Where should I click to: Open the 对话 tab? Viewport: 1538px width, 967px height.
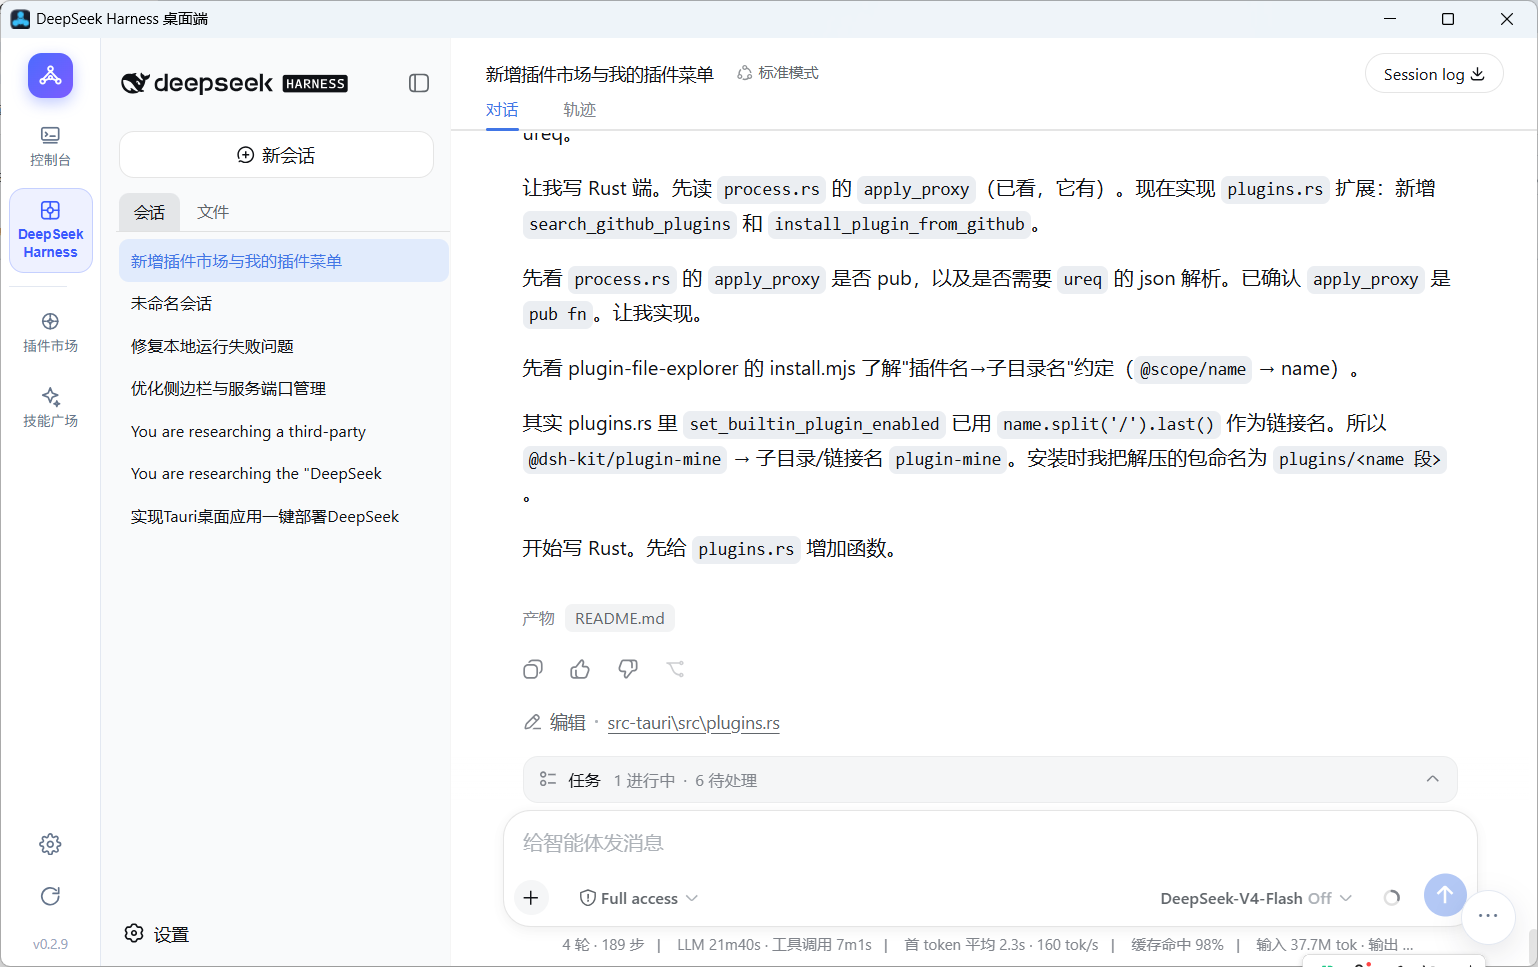click(x=502, y=110)
